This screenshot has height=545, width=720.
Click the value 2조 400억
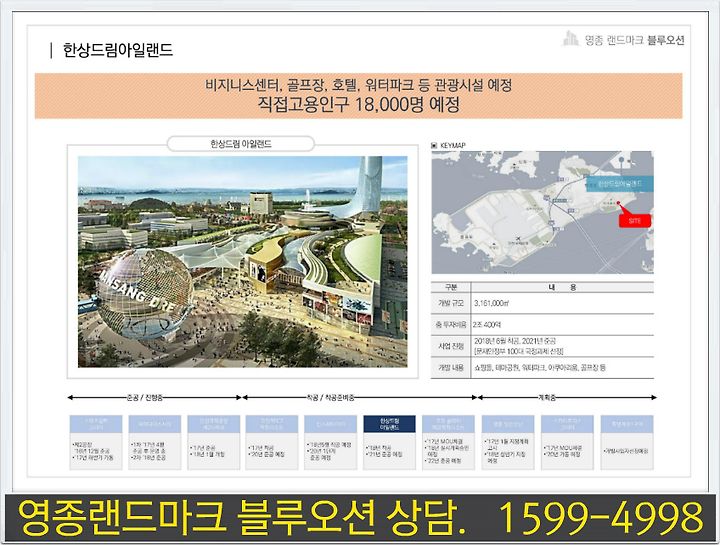[487, 325]
